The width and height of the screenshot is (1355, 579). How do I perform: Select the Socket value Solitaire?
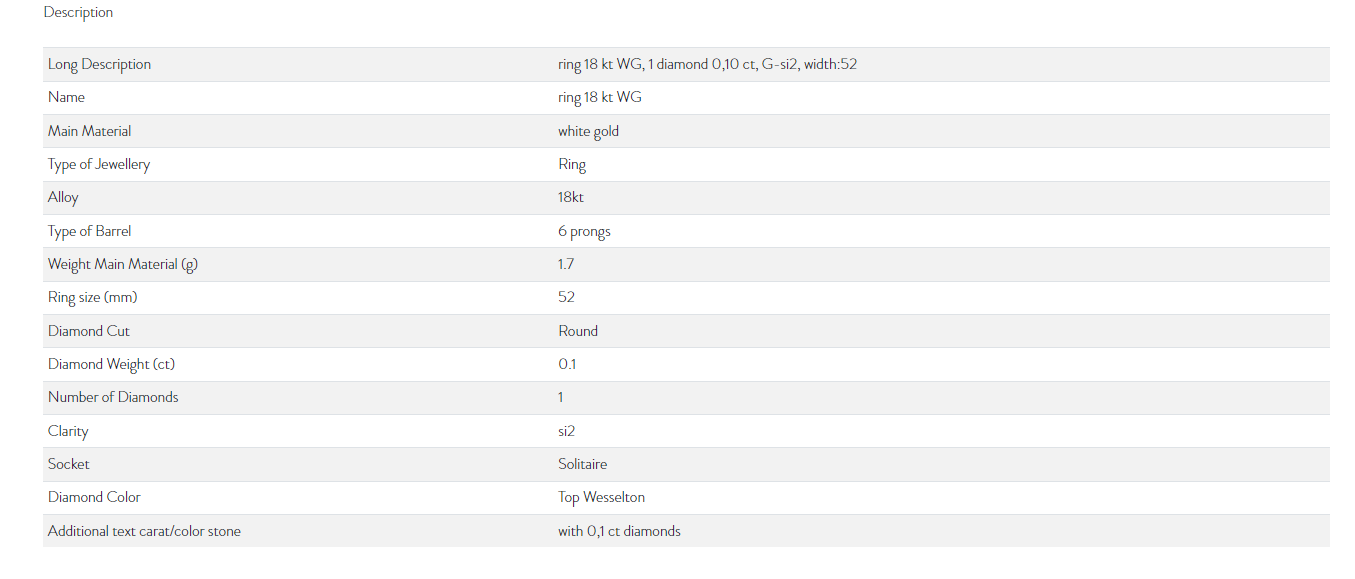(583, 464)
